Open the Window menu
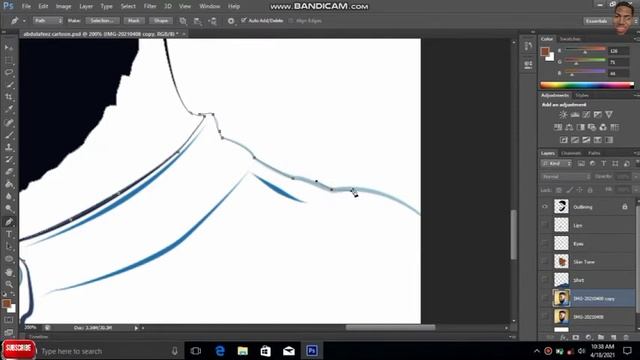This screenshot has height=360, width=640. [210, 6]
